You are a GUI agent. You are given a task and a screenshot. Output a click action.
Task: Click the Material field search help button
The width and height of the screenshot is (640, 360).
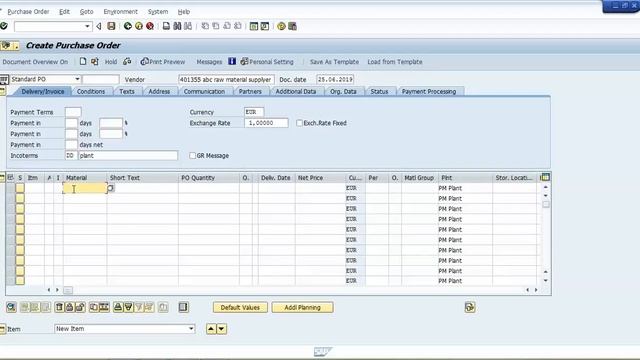point(111,188)
